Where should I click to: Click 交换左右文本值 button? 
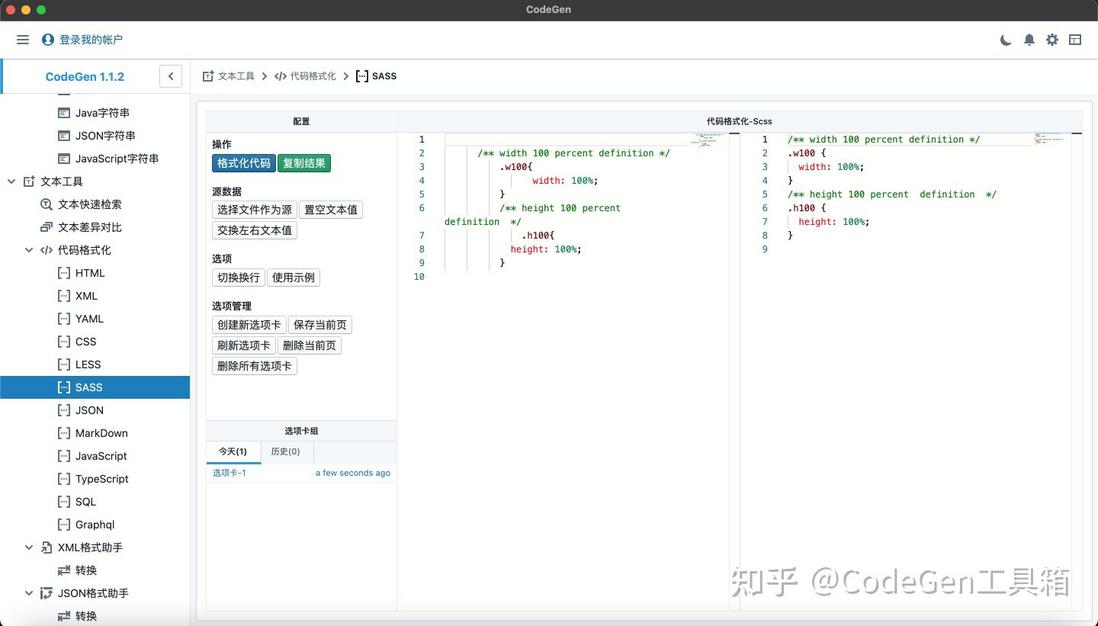pyautogui.click(x=254, y=230)
